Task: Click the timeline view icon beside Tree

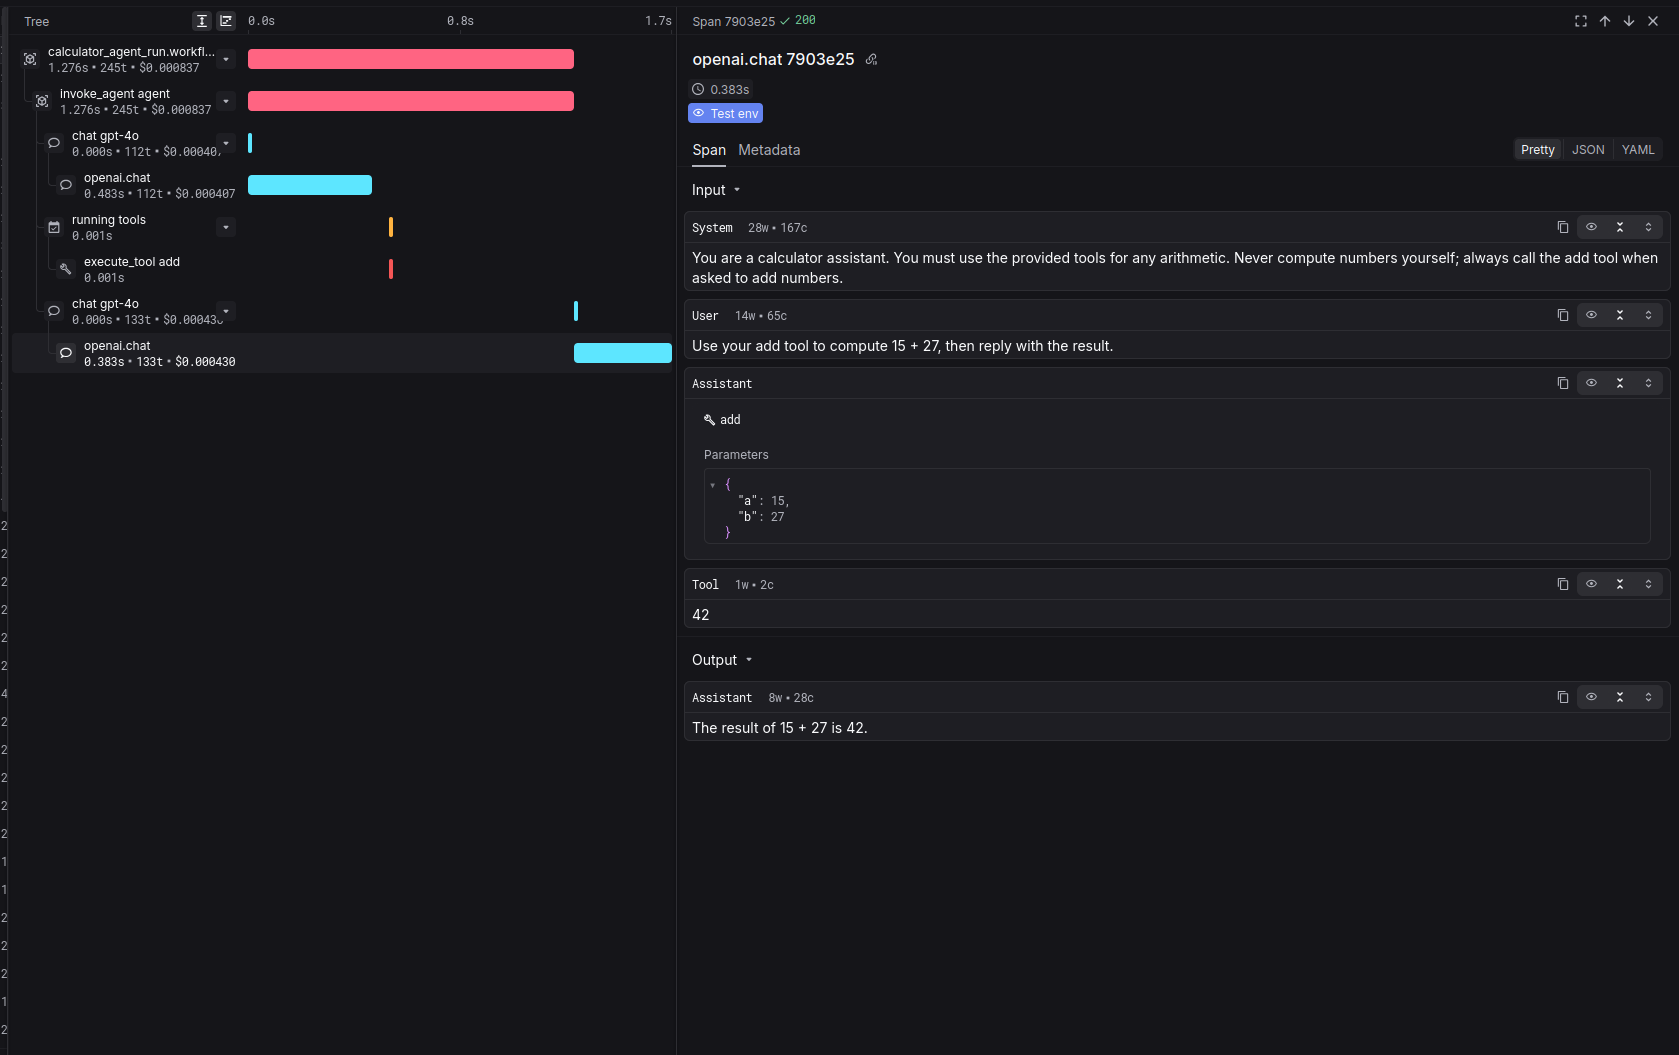Action: tap(226, 21)
